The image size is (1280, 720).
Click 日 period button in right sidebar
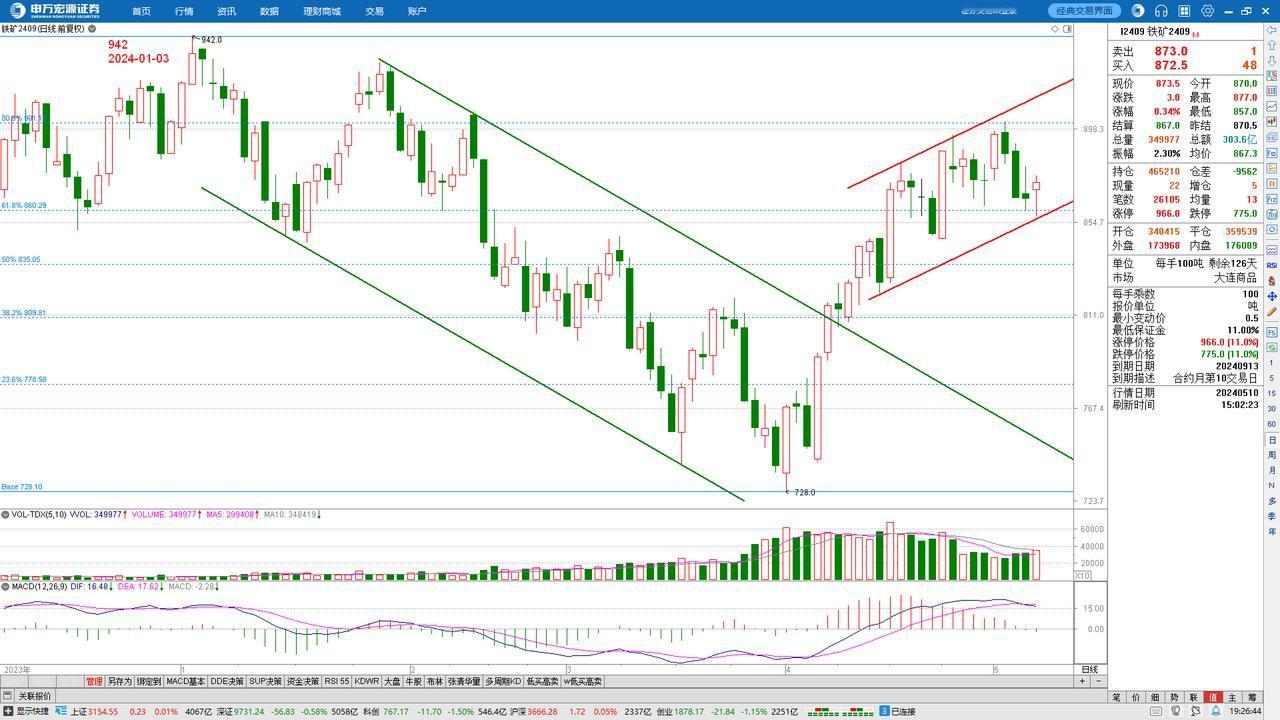[x=1272, y=440]
